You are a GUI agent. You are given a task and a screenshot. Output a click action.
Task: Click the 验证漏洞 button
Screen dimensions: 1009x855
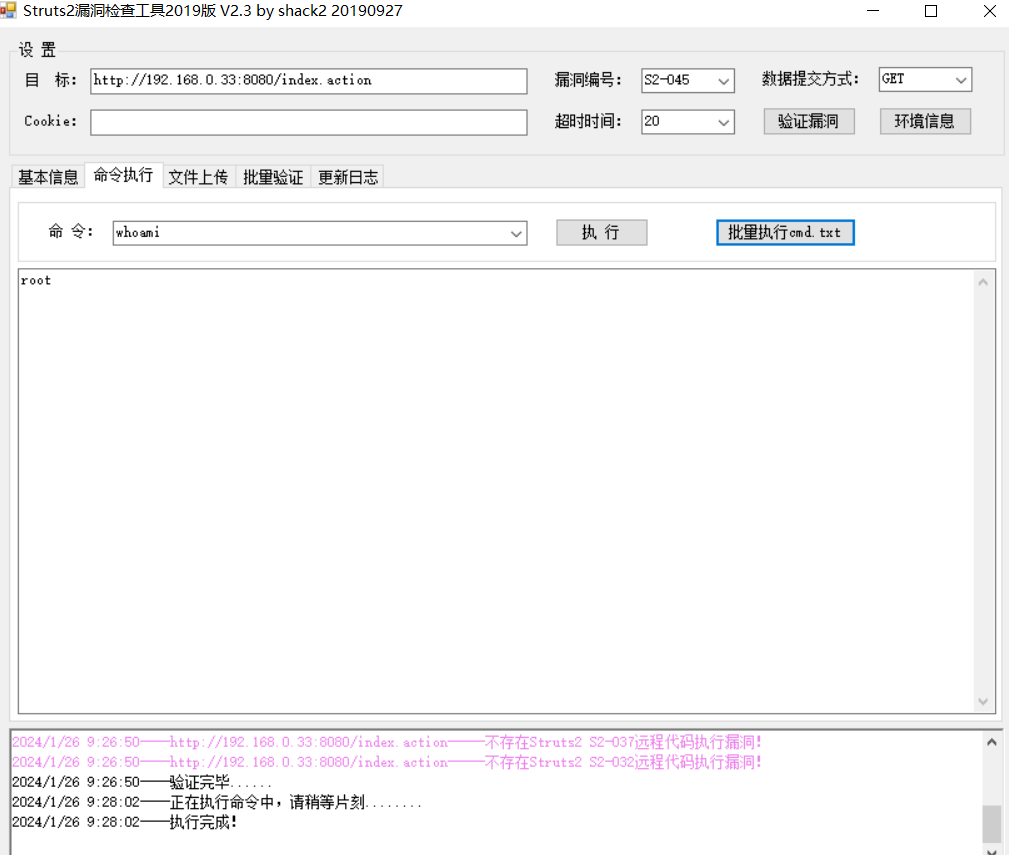point(809,121)
